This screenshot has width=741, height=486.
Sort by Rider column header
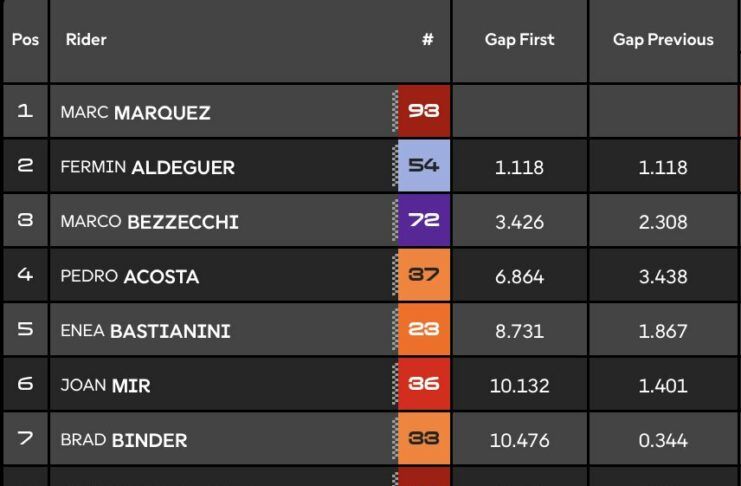[86, 40]
